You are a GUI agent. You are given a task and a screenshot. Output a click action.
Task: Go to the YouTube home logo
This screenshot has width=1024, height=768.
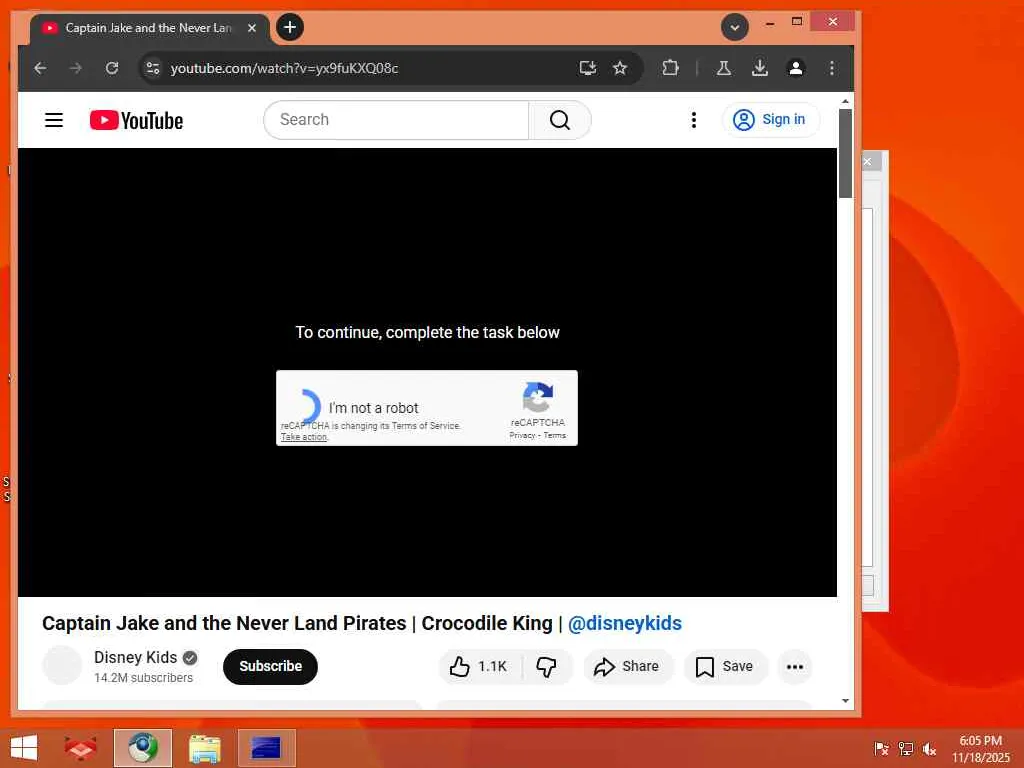(x=136, y=120)
